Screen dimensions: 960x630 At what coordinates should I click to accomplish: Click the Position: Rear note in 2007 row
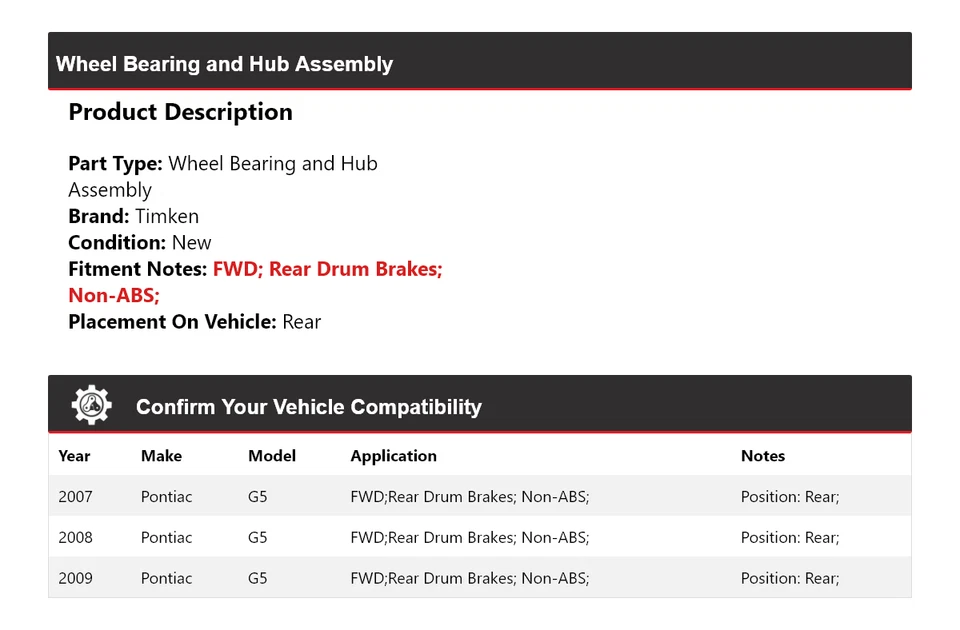click(x=789, y=496)
